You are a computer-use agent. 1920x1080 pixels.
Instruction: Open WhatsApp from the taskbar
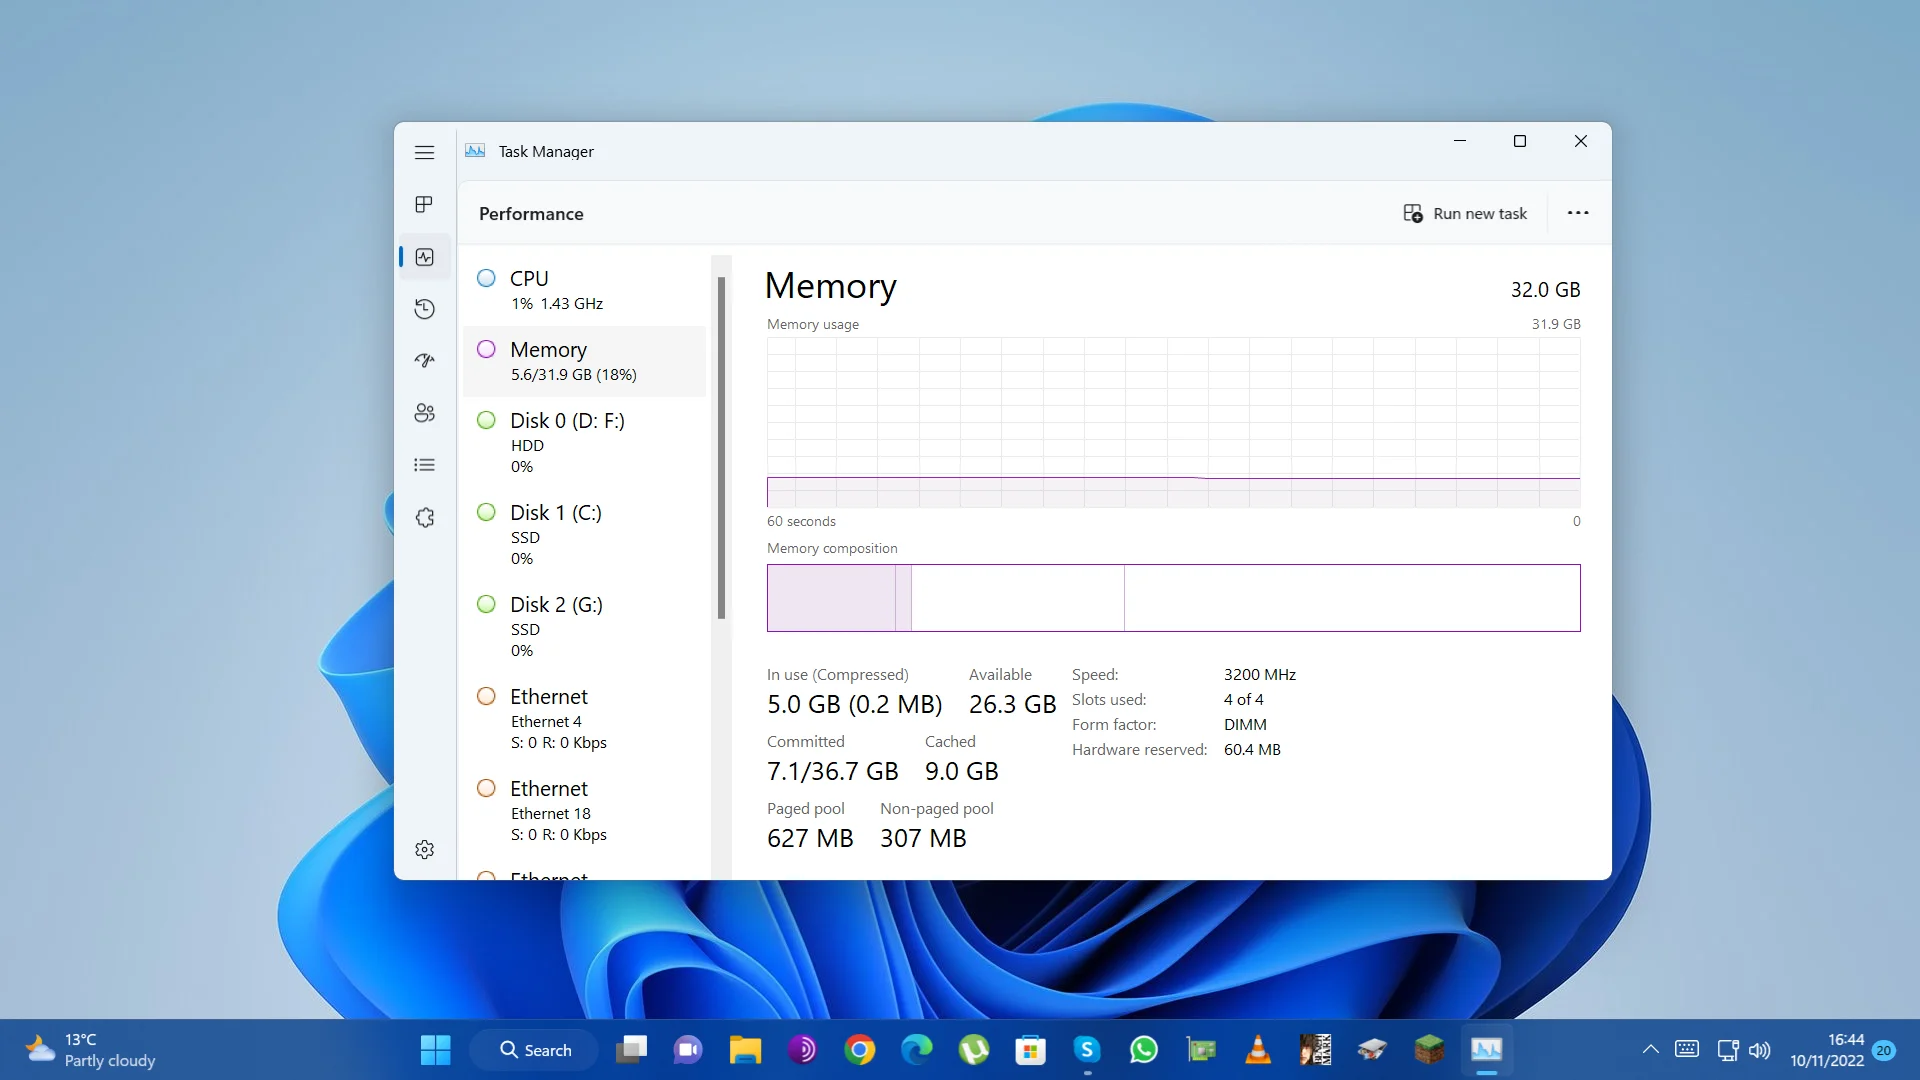(1144, 1050)
